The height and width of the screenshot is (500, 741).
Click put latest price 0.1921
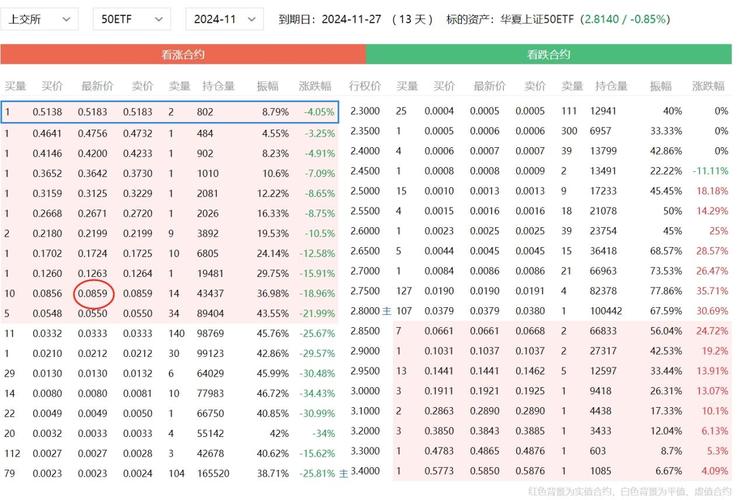(x=484, y=391)
